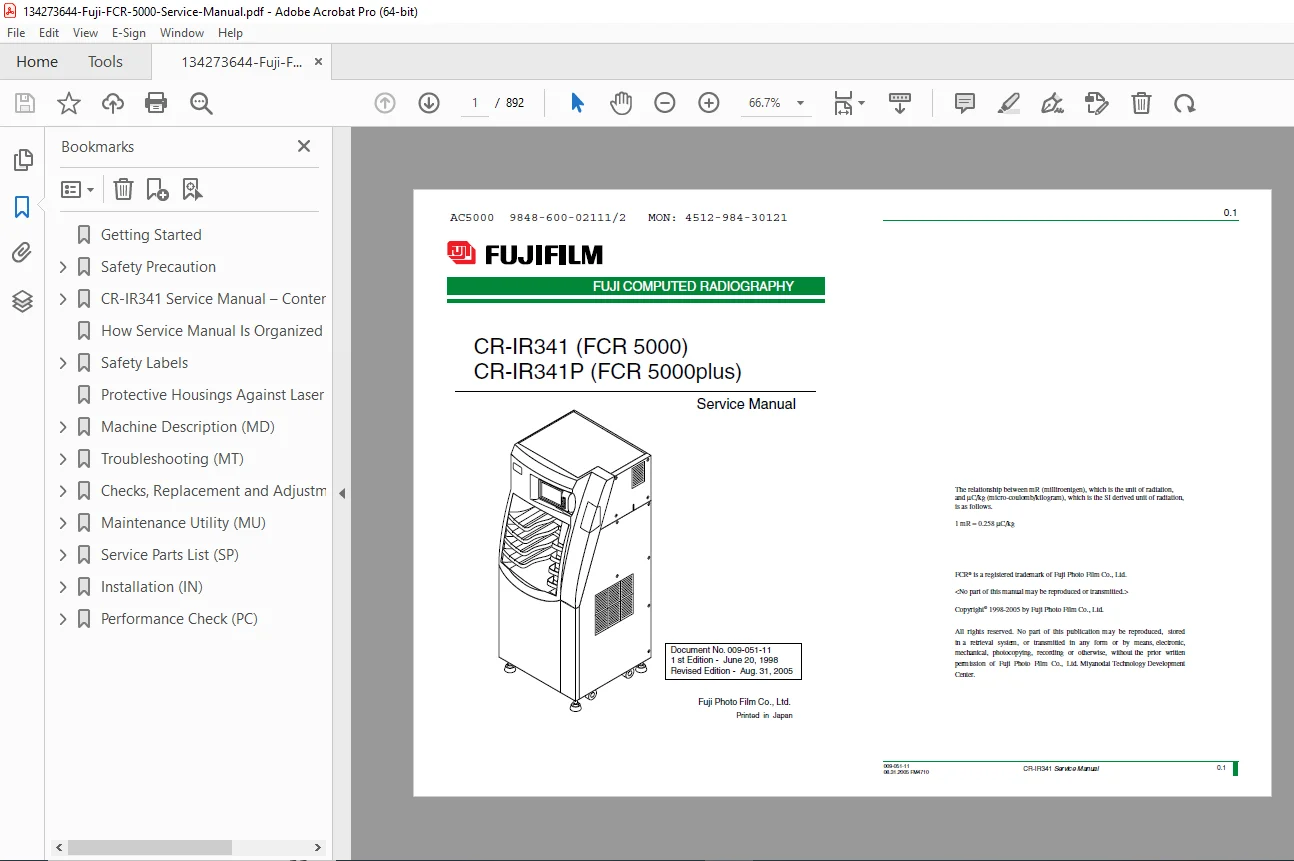
Task: Open the fit page options icon
Action: pyautogui.click(x=849, y=103)
